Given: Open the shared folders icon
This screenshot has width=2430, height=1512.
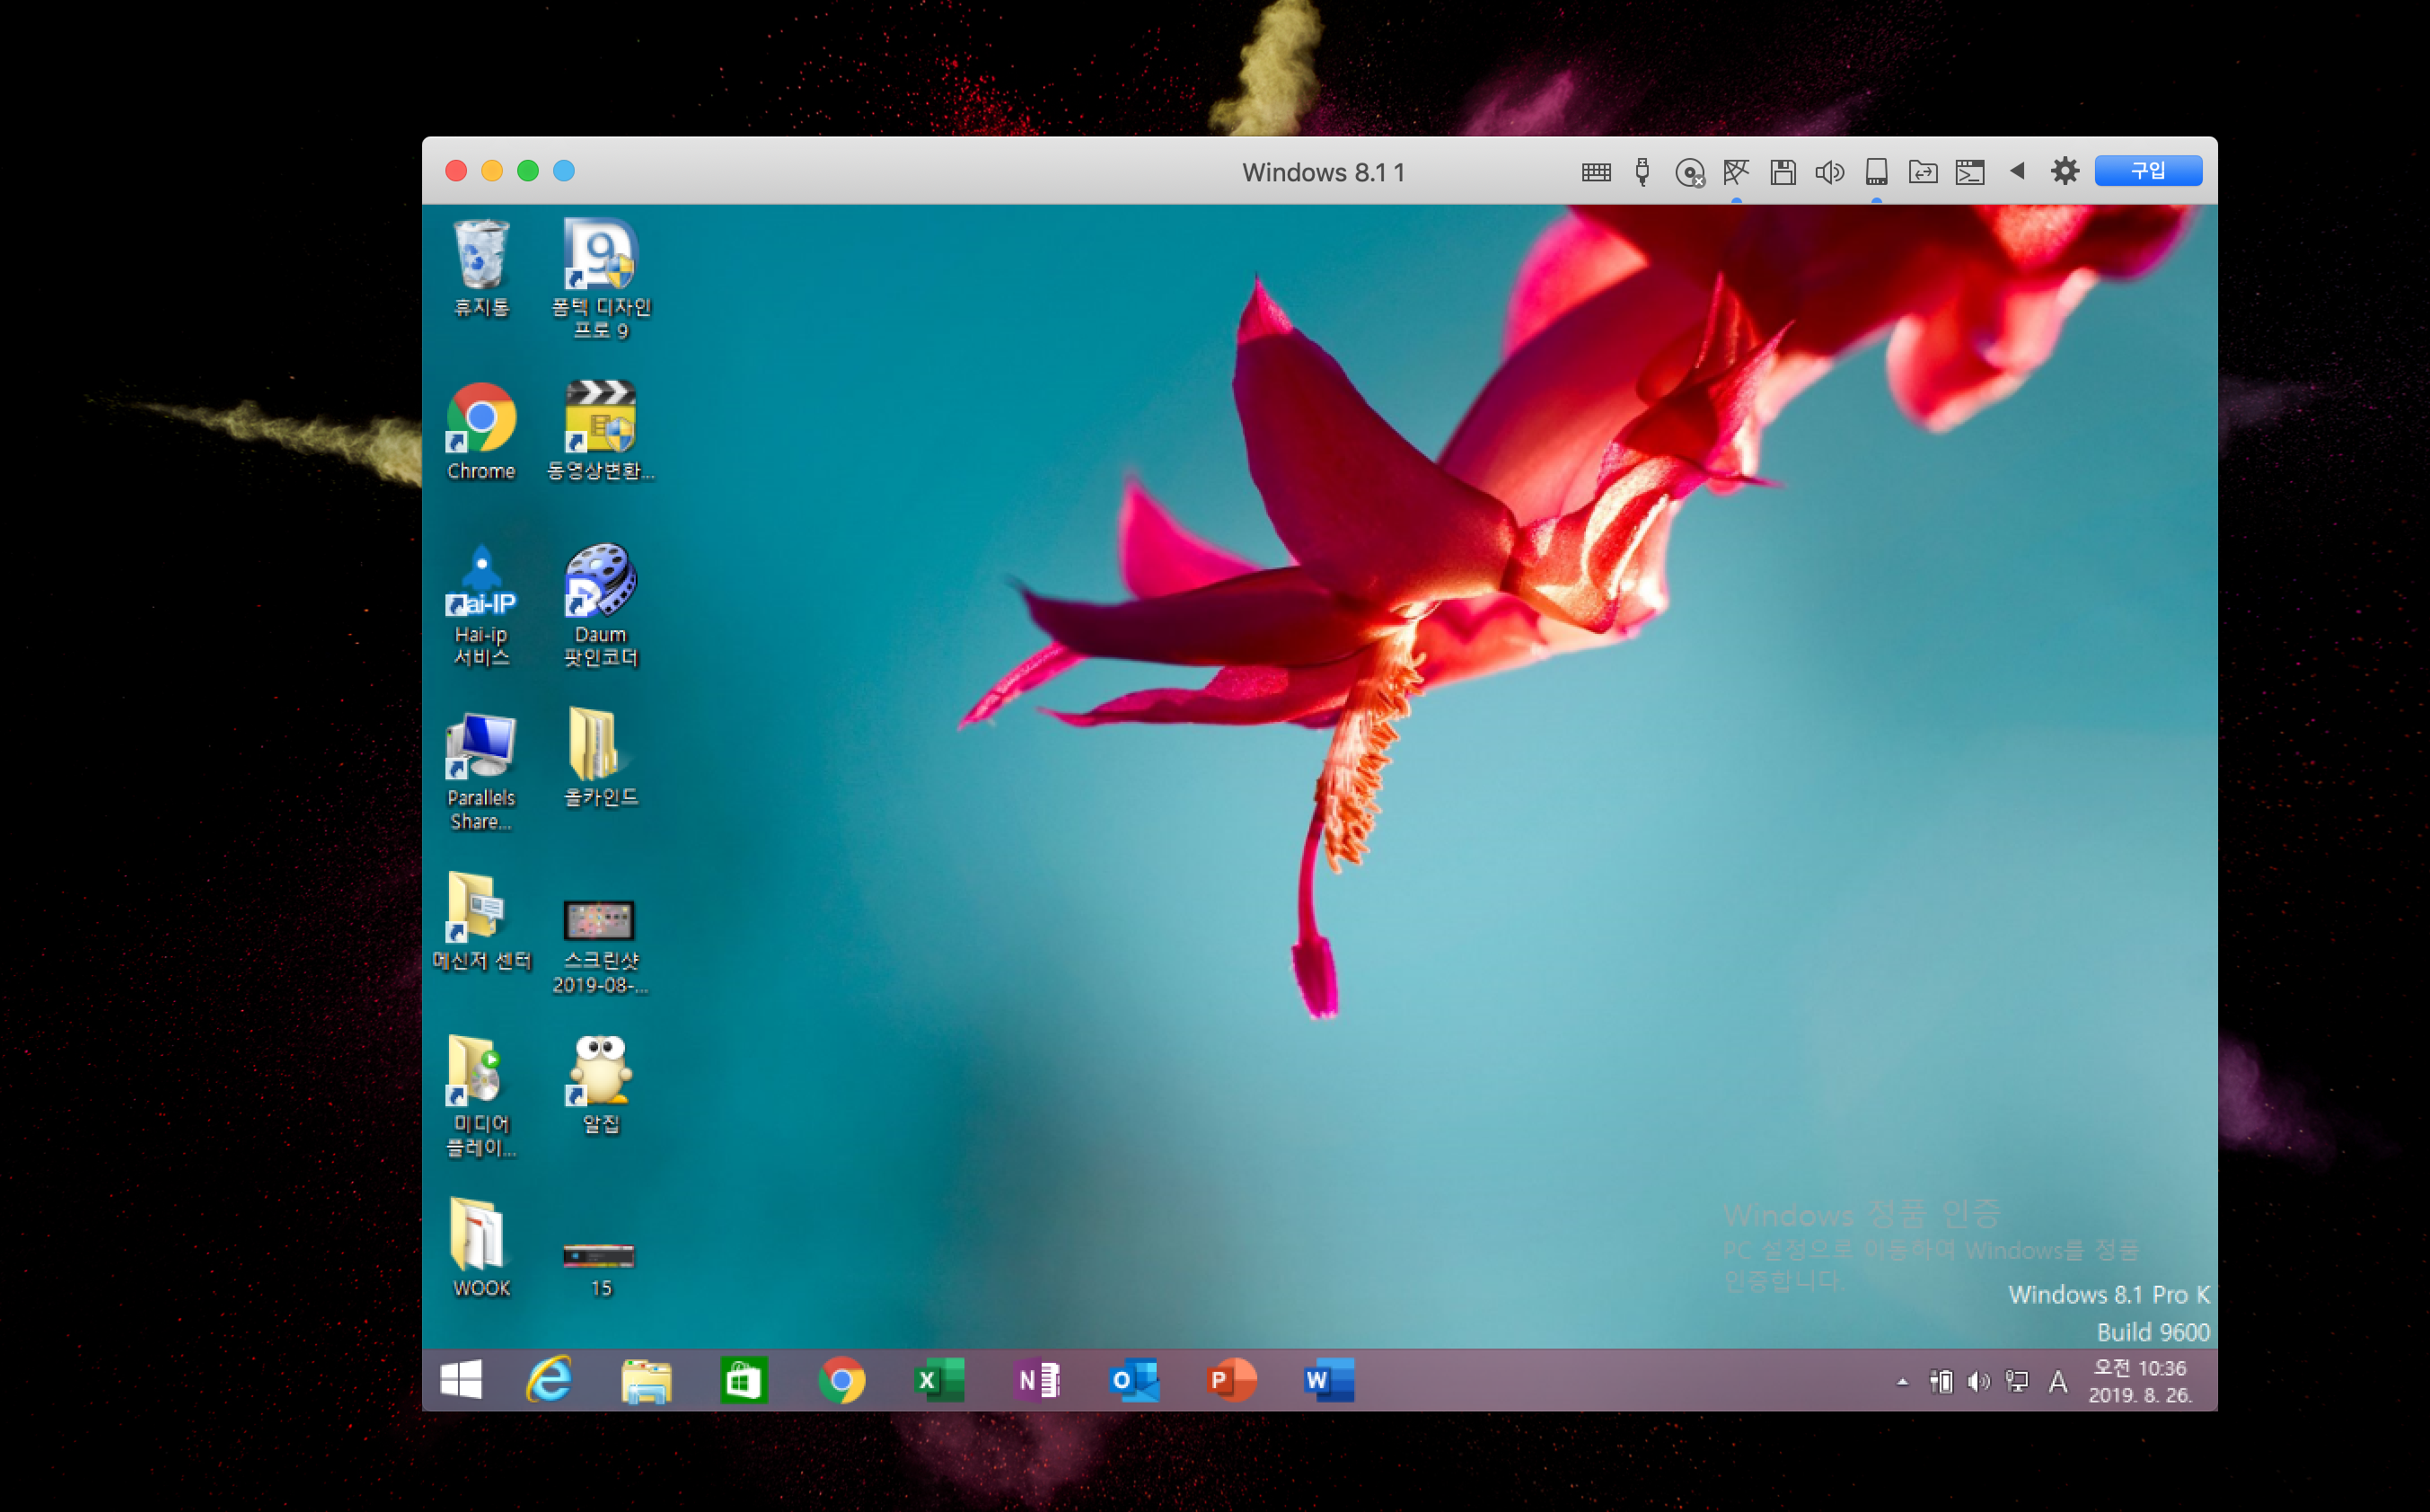Looking at the screenshot, I should coord(1922,172).
